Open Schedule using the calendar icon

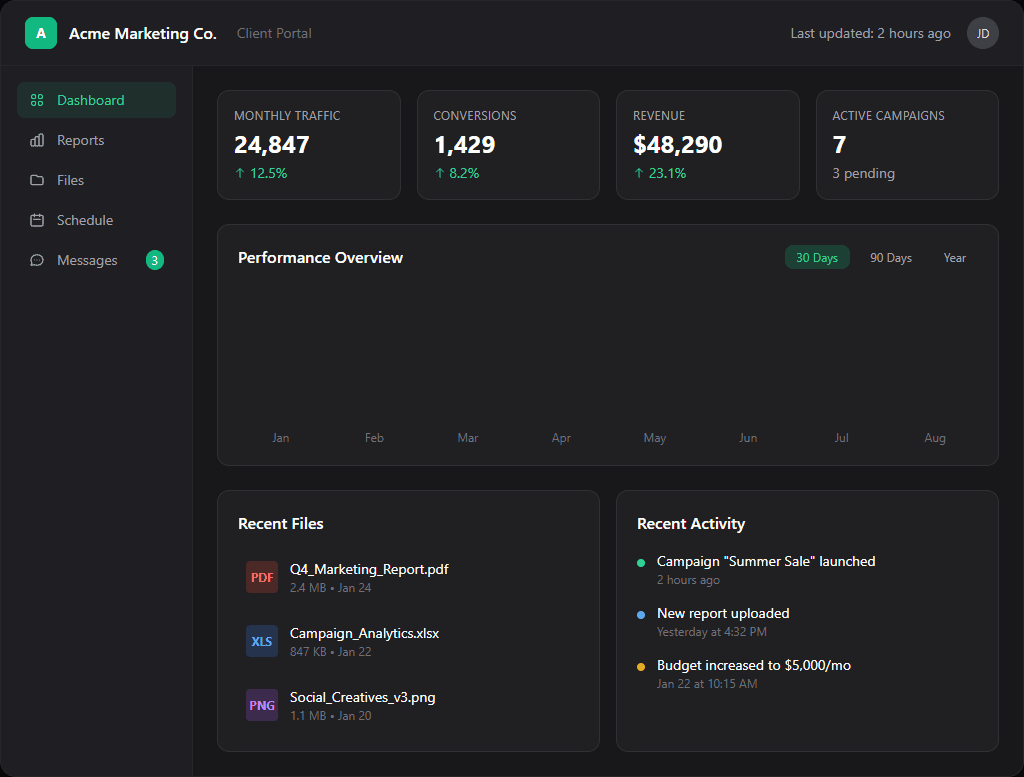[x=36, y=220]
